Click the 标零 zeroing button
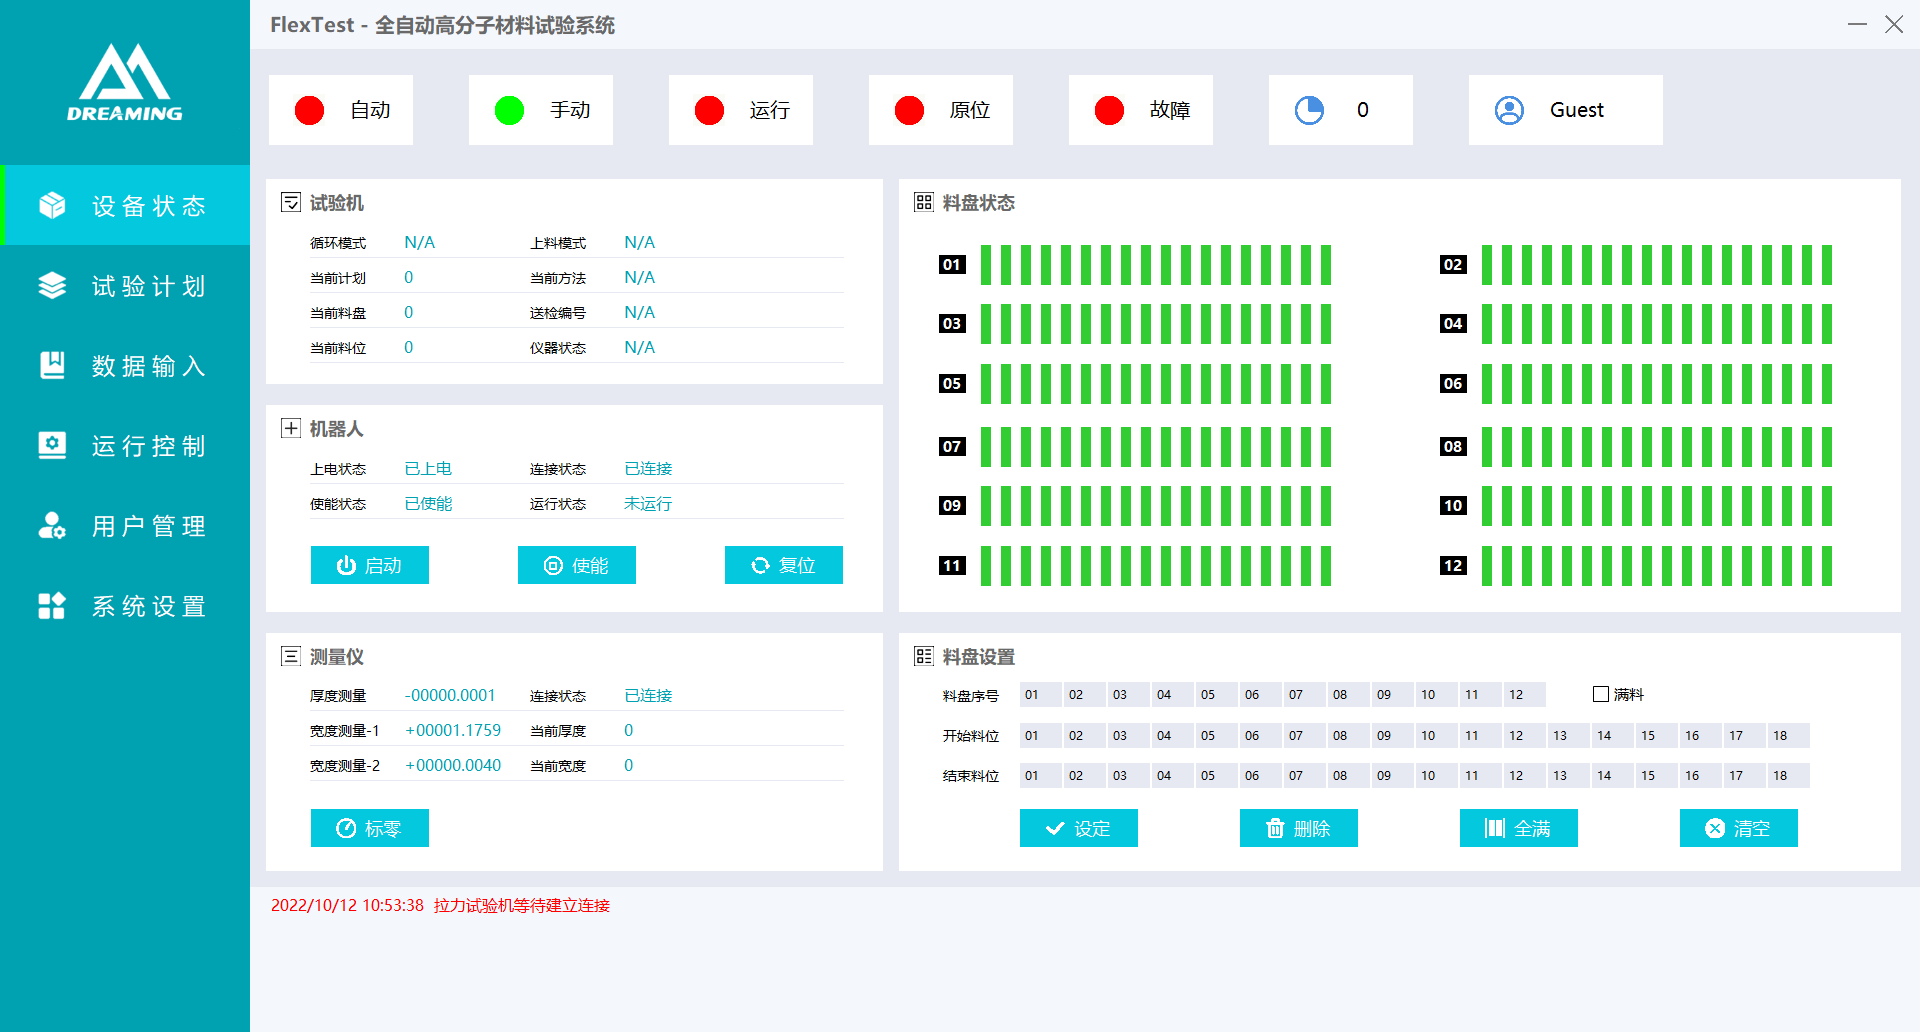This screenshot has height=1032, width=1920. [x=370, y=828]
